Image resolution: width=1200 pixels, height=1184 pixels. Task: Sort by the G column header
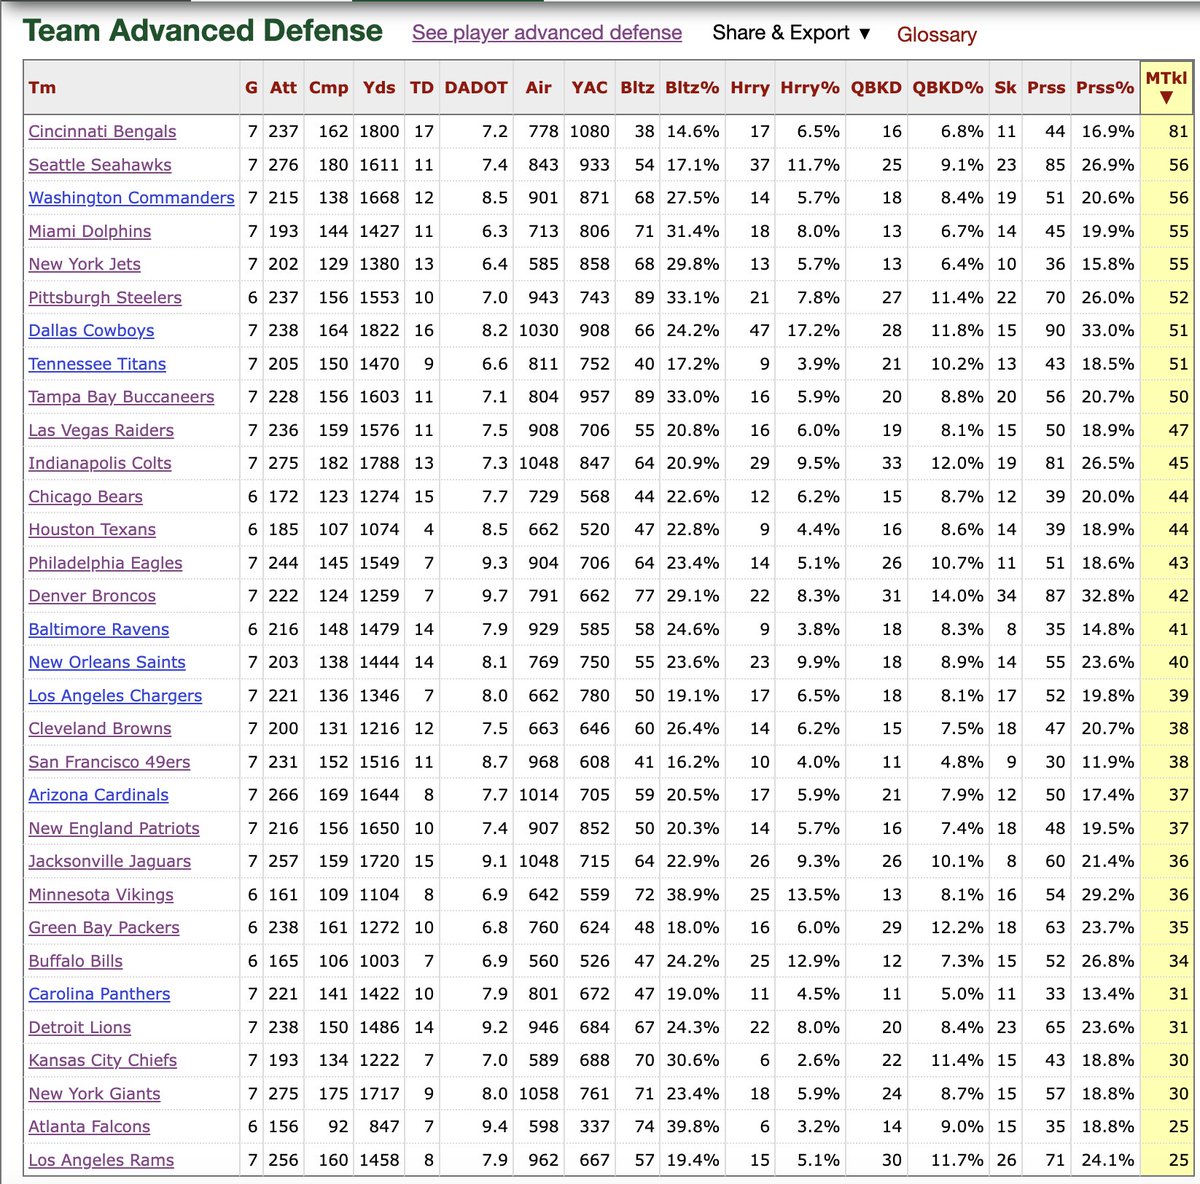[251, 87]
